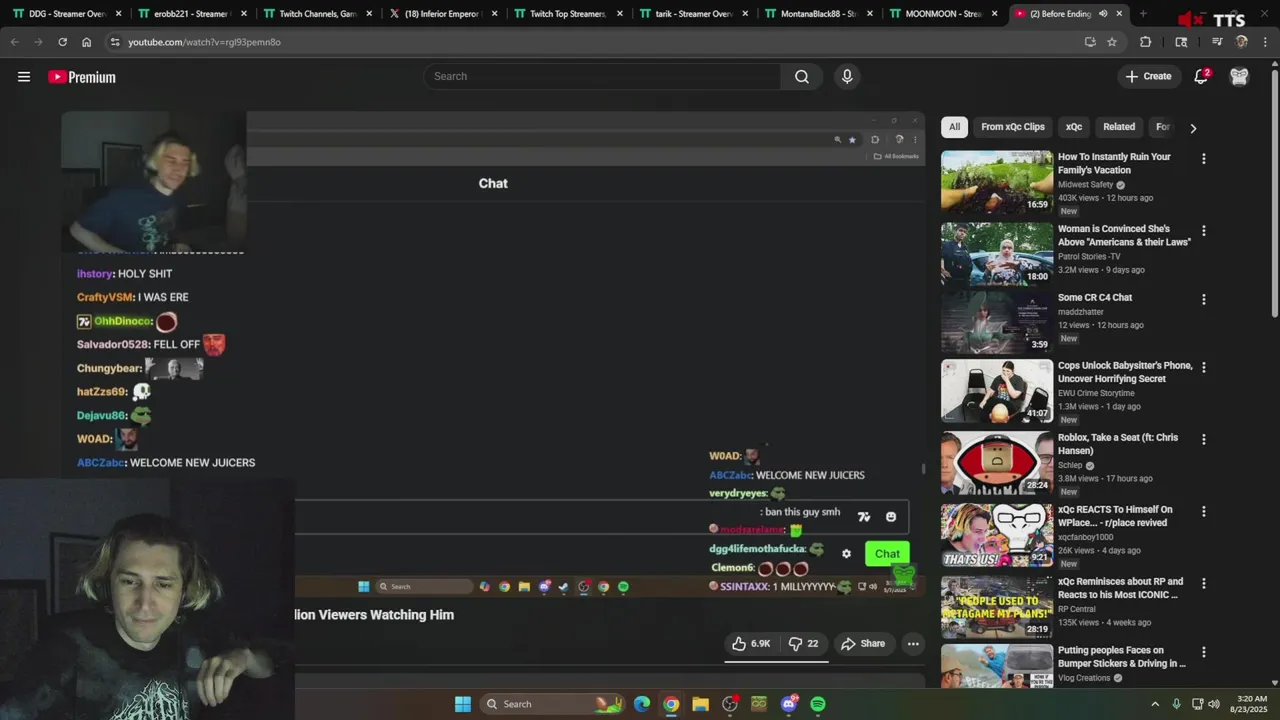Show more filter chips with right arrow
Image resolution: width=1280 pixels, height=720 pixels.
[1193, 128]
